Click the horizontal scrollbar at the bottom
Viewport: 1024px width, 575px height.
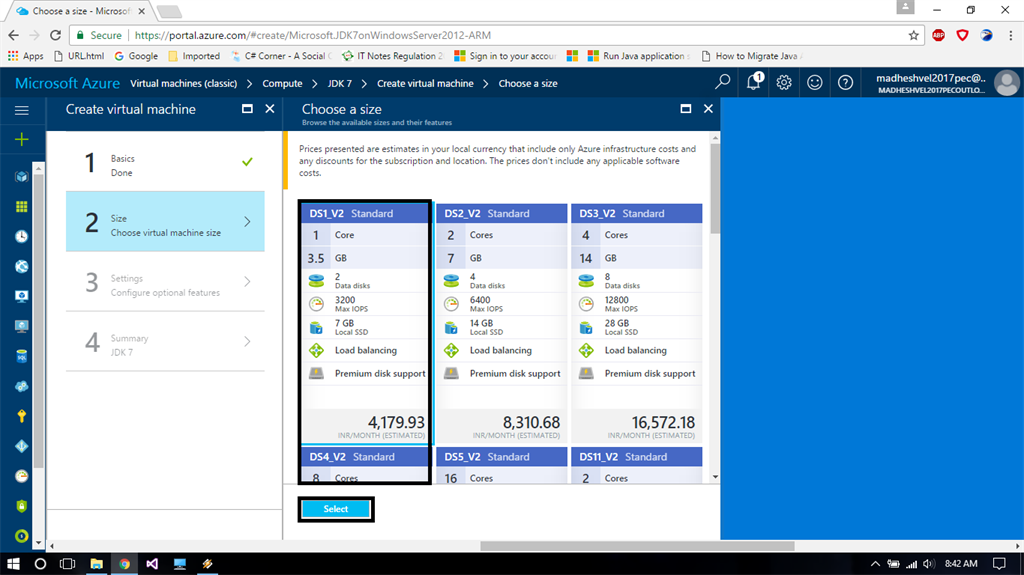coord(637,546)
